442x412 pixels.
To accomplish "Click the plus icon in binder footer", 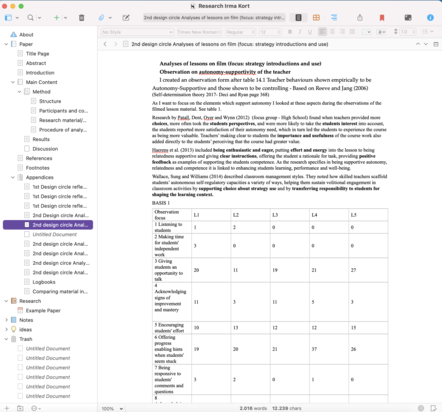I will 7,408.
